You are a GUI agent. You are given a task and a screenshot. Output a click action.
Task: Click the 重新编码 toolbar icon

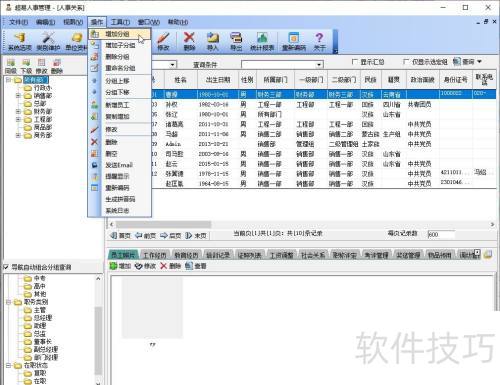(294, 42)
